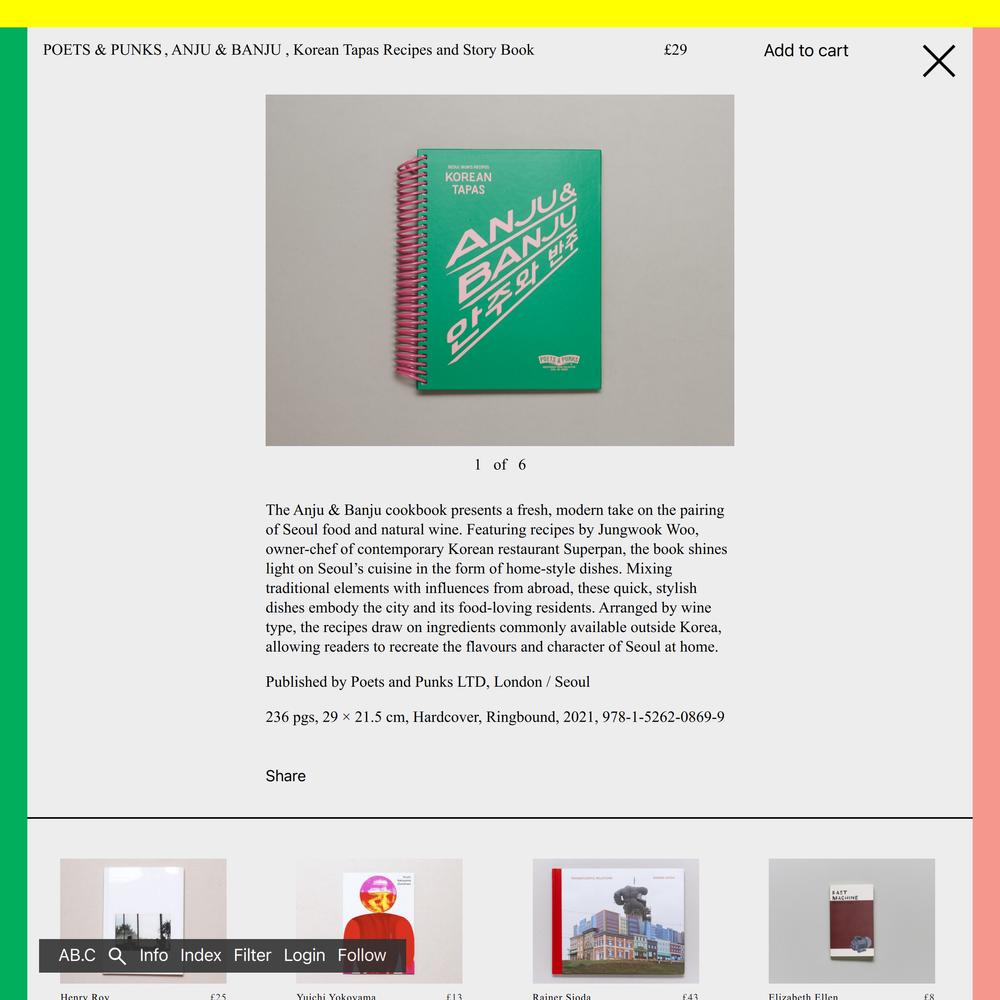
Task: View the Anju & Banju book cover image
Action: pyautogui.click(x=499, y=270)
